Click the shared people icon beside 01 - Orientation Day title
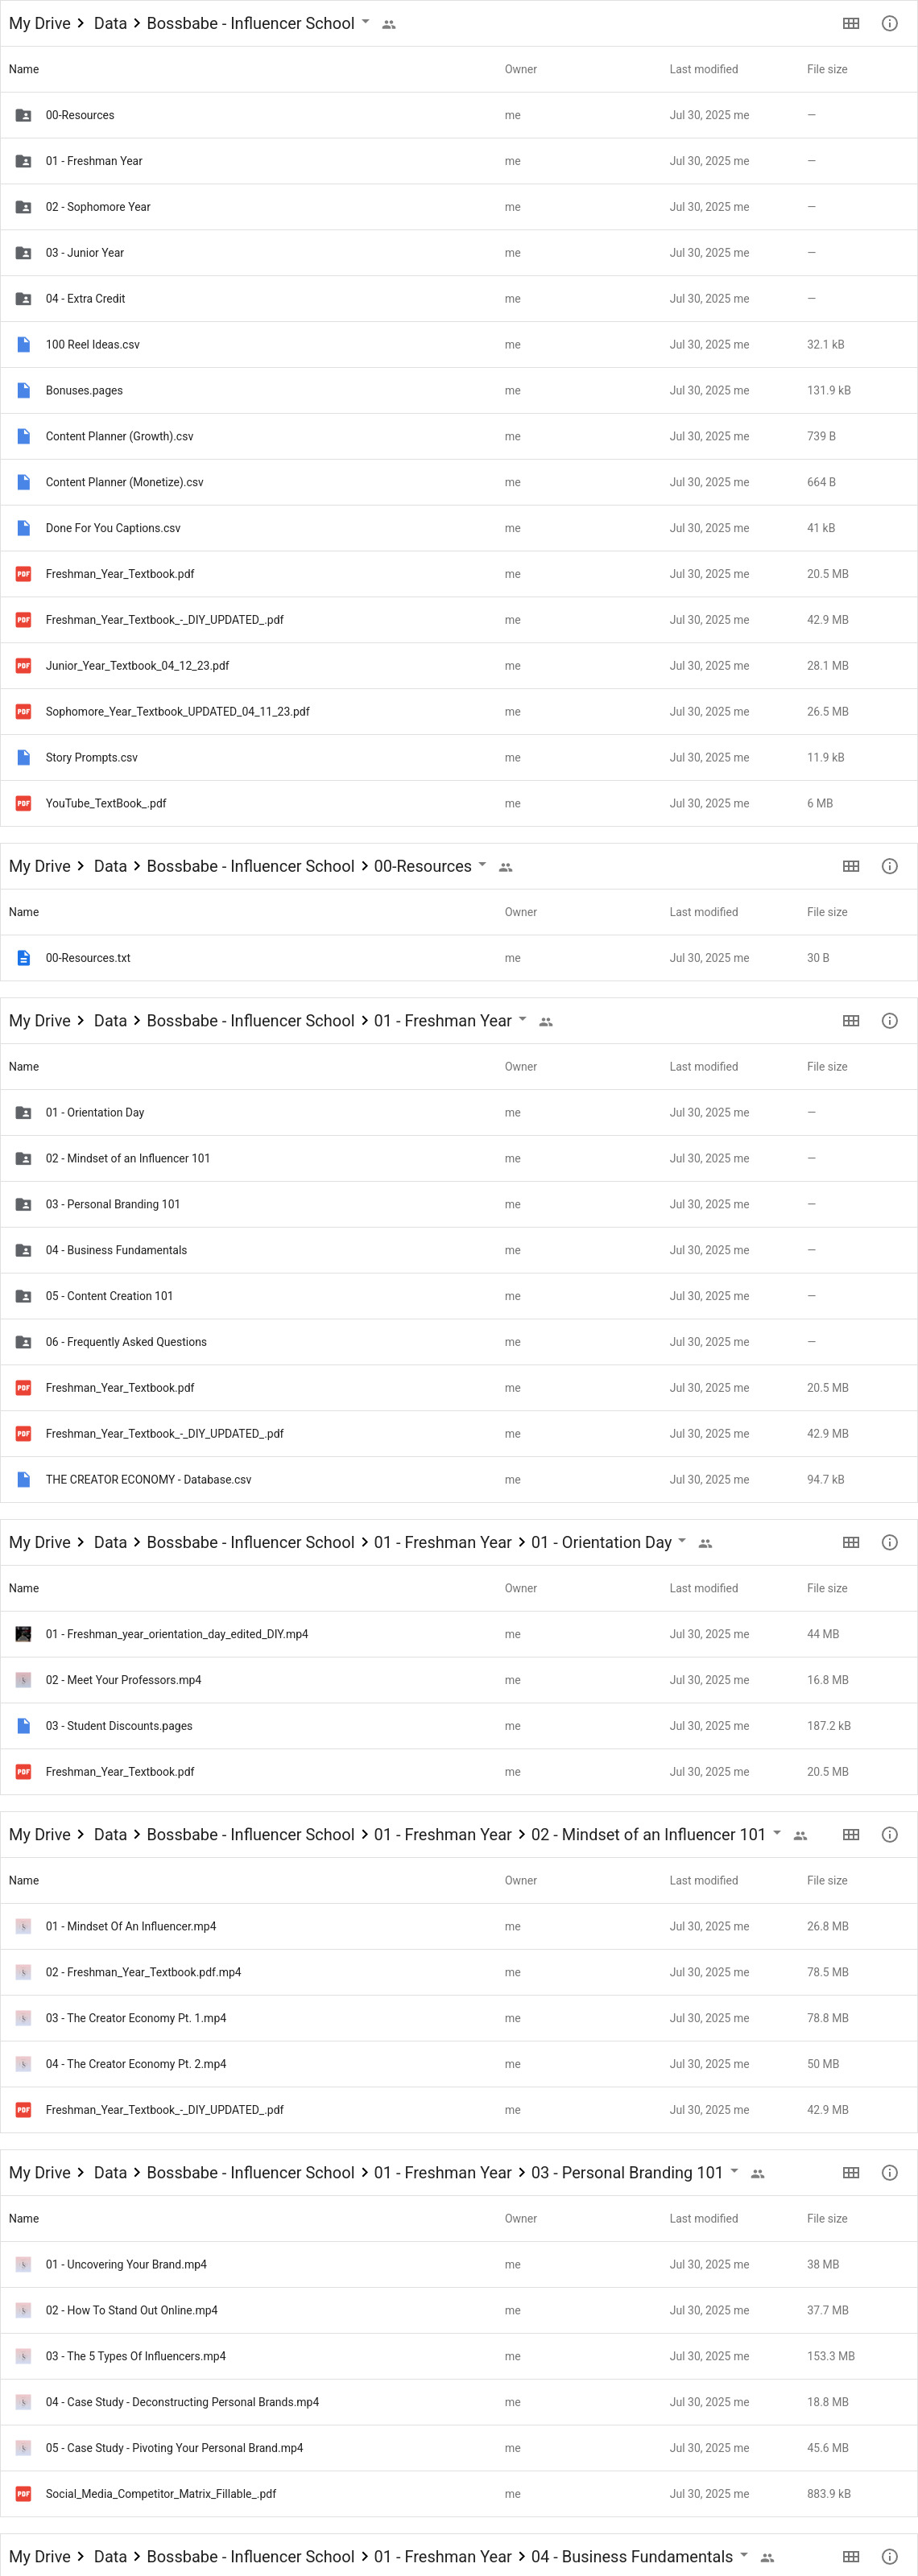 tap(705, 1544)
